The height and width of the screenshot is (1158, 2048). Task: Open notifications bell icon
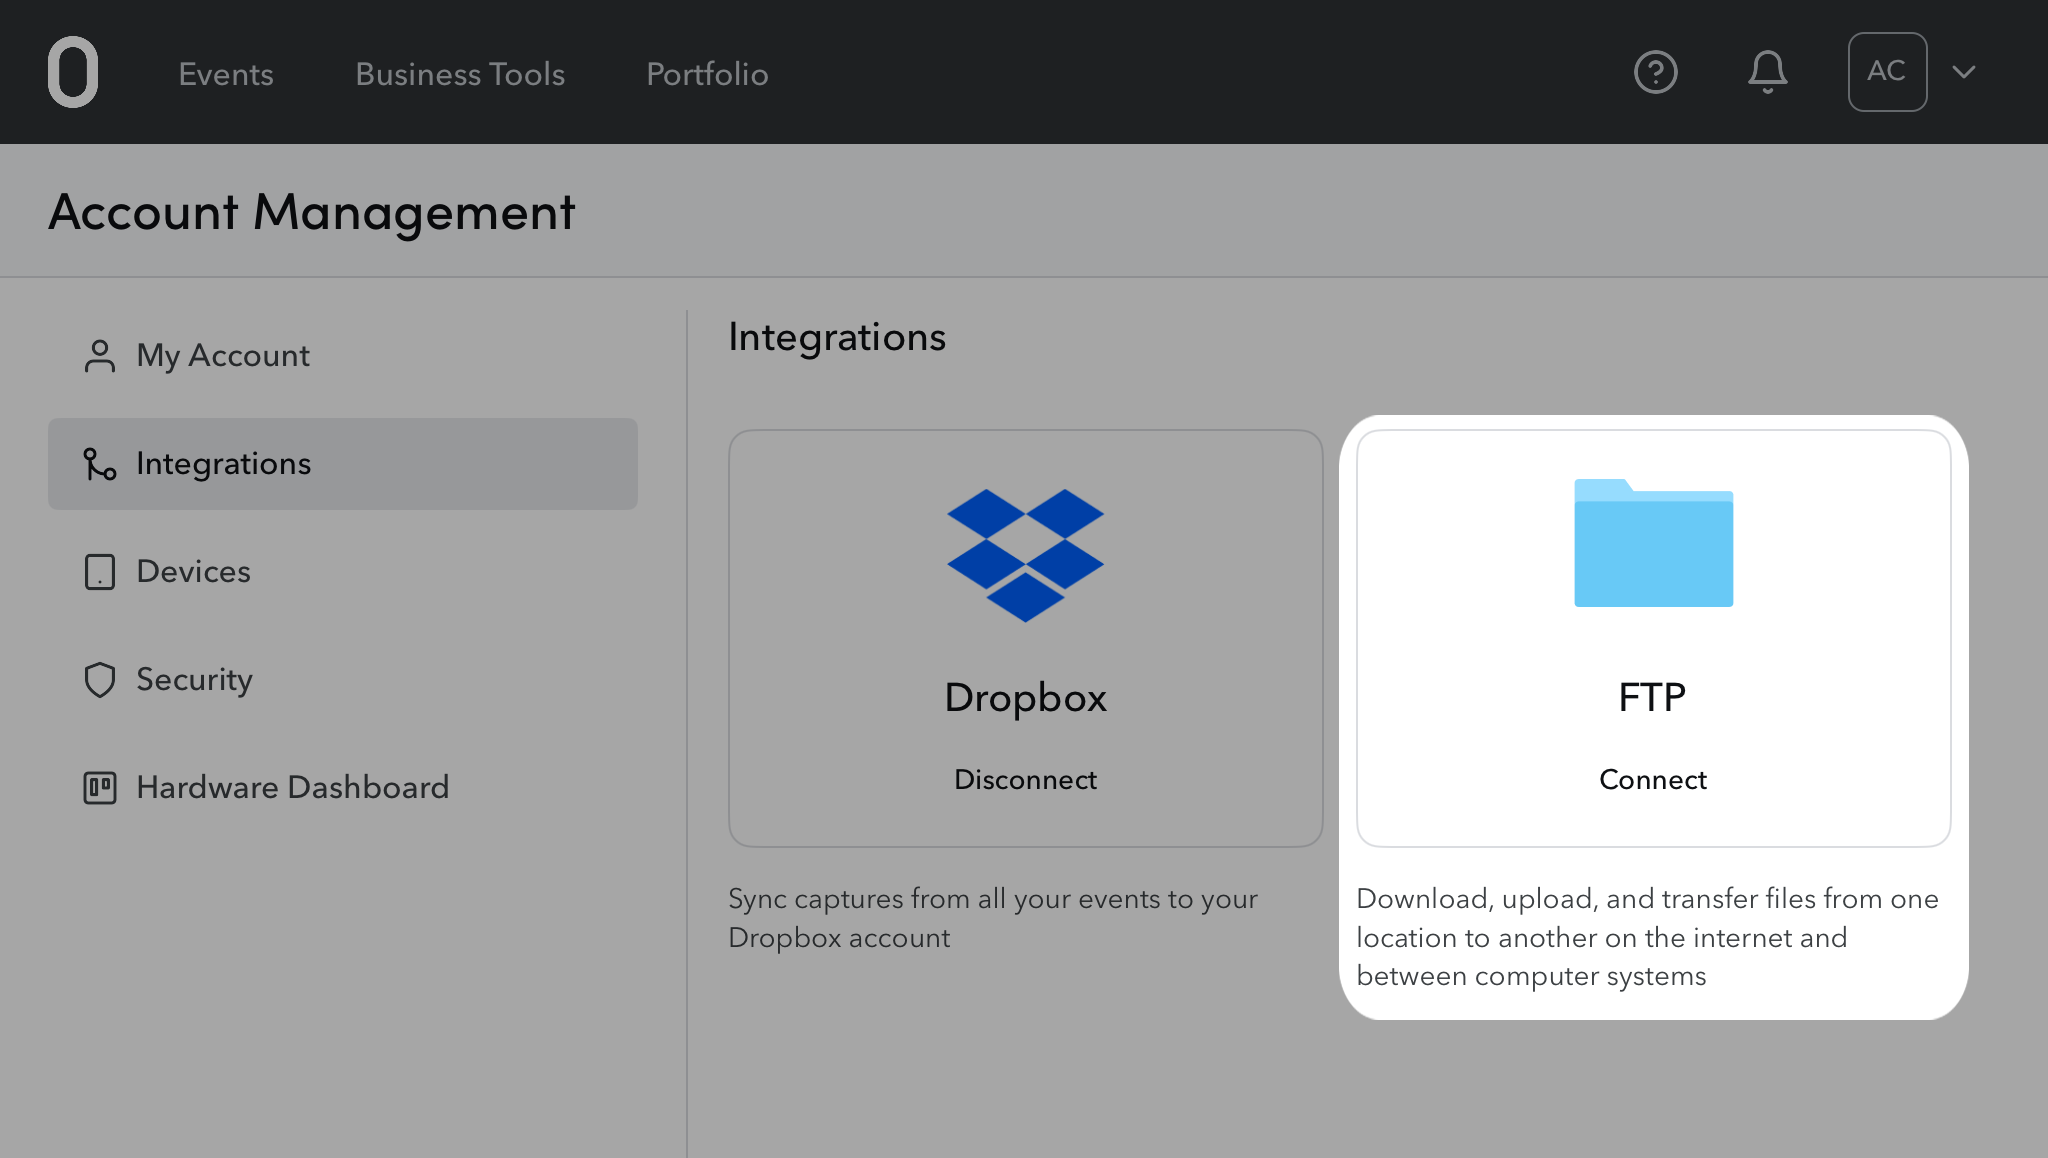click(x=1767, y=72)
